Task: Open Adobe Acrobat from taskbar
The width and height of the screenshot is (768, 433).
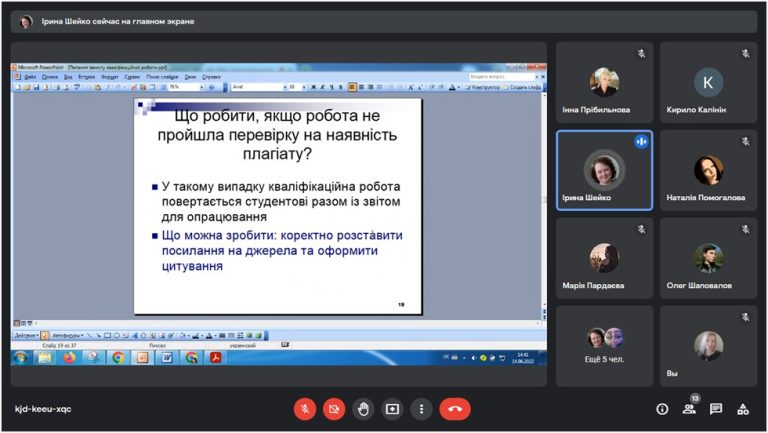Action: [216, 358]
